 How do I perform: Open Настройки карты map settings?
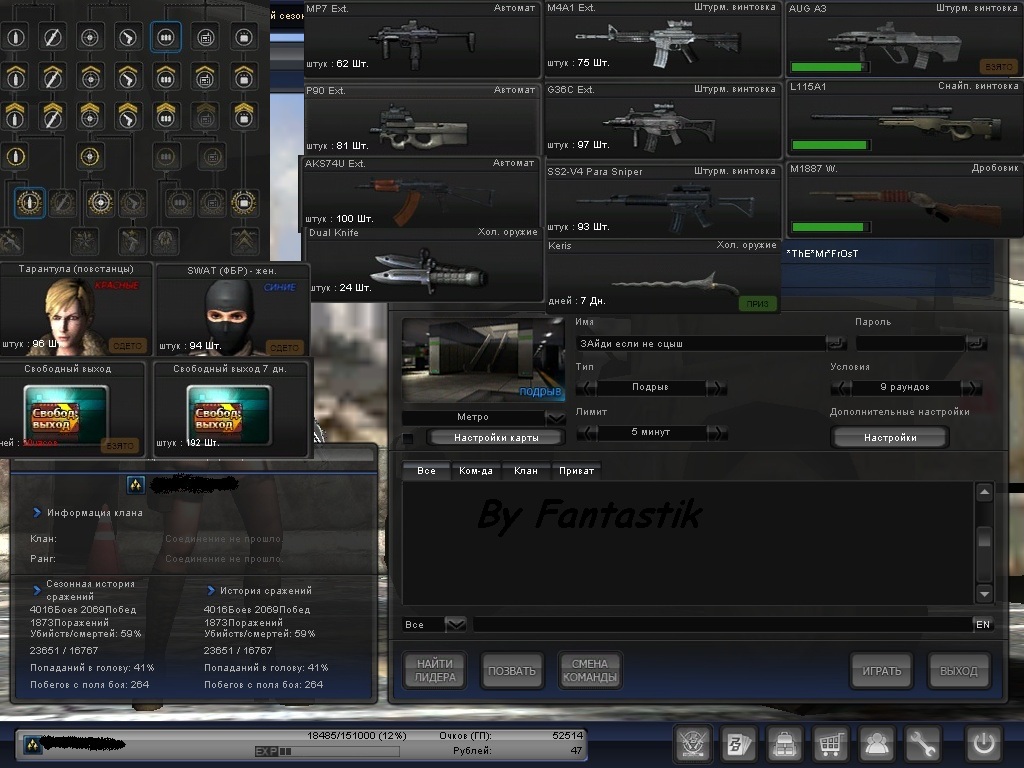pyautogui.click(x=496, y=438)
